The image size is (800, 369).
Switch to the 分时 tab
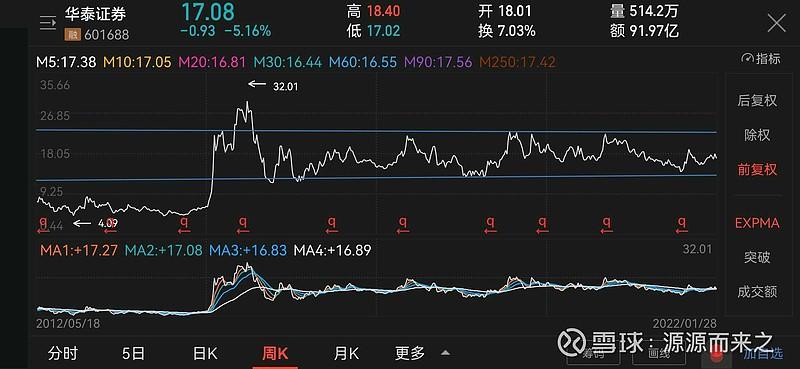[63, 353]
